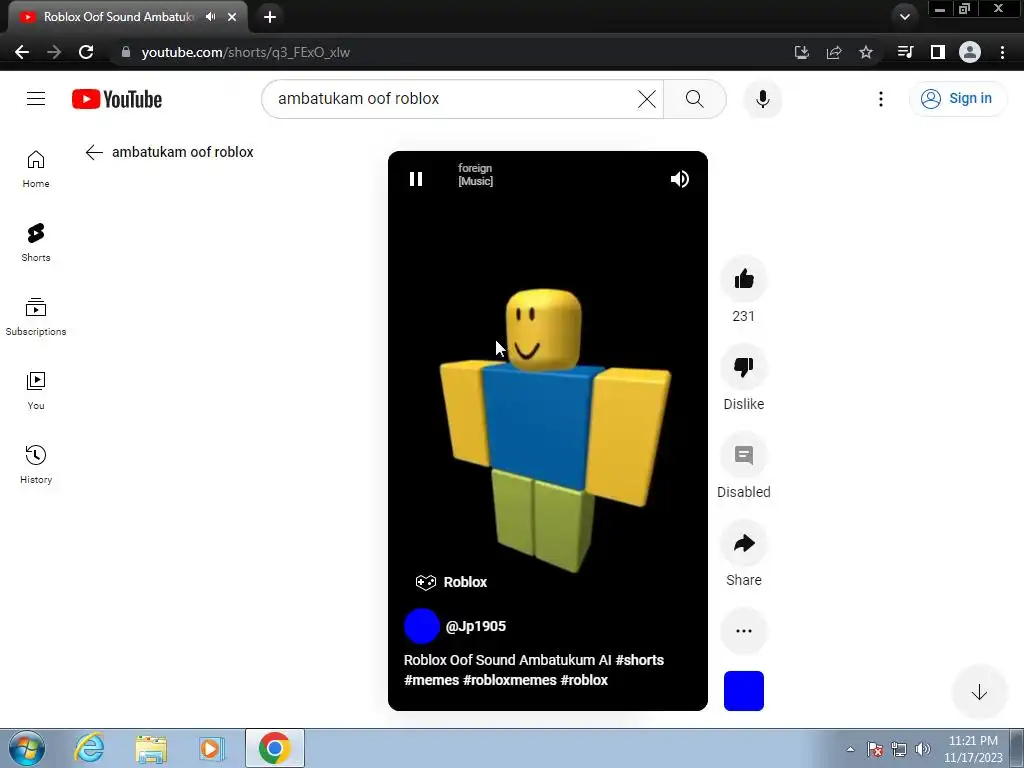
Task: Install YouTube app icon in address bar
Action: pyautogui.click(x=801, y=52)
